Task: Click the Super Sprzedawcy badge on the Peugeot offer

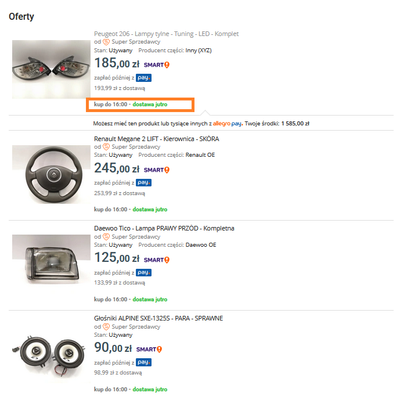Action: point(131,42)
